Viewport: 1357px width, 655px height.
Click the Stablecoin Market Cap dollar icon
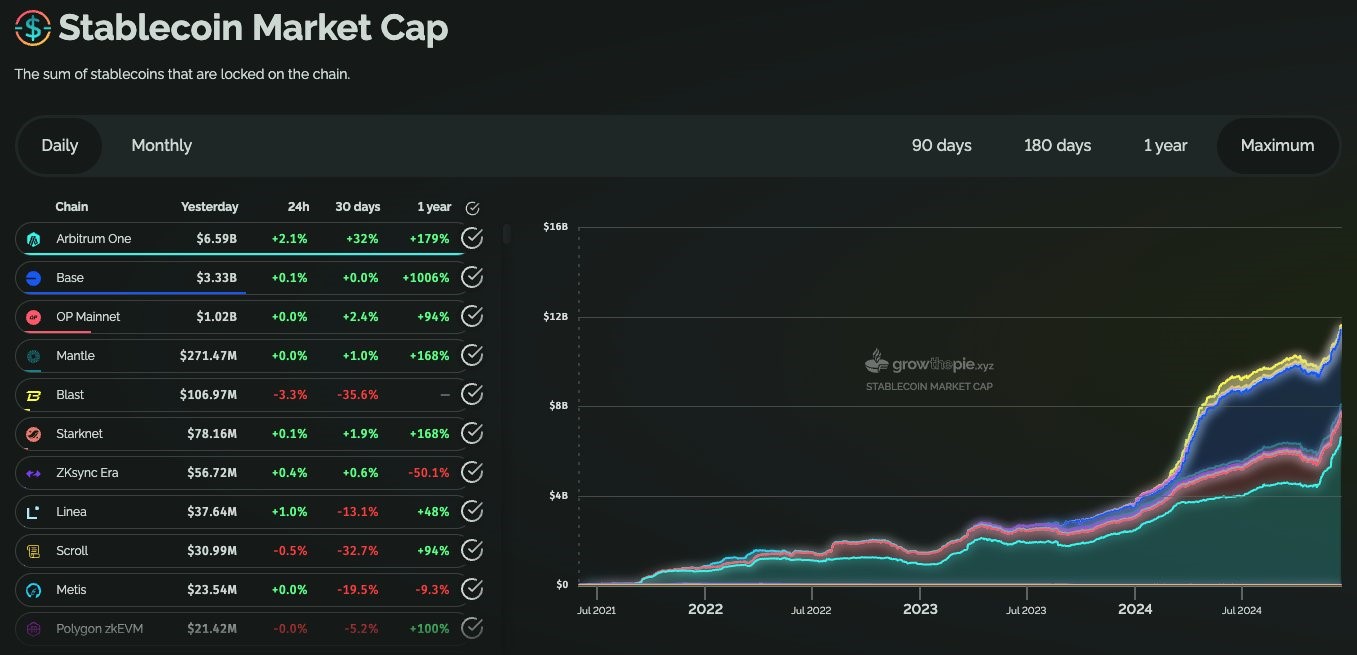pyautogui.click(x=33, y=28)
